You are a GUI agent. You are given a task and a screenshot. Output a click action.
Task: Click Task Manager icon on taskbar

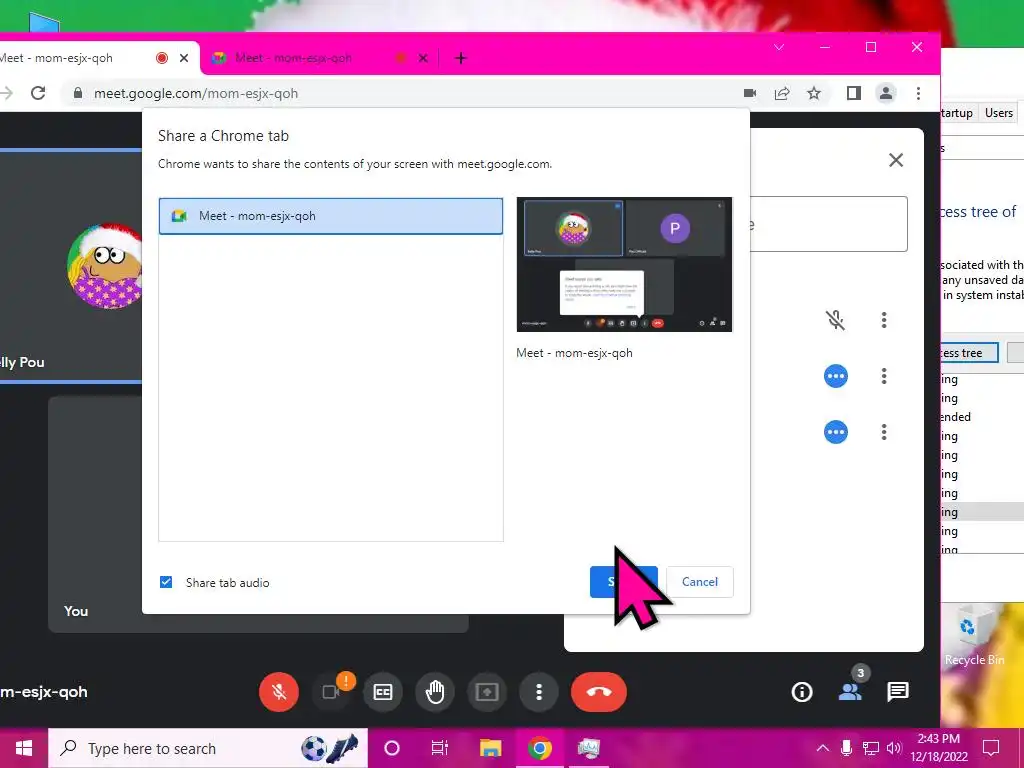point(588,748)
